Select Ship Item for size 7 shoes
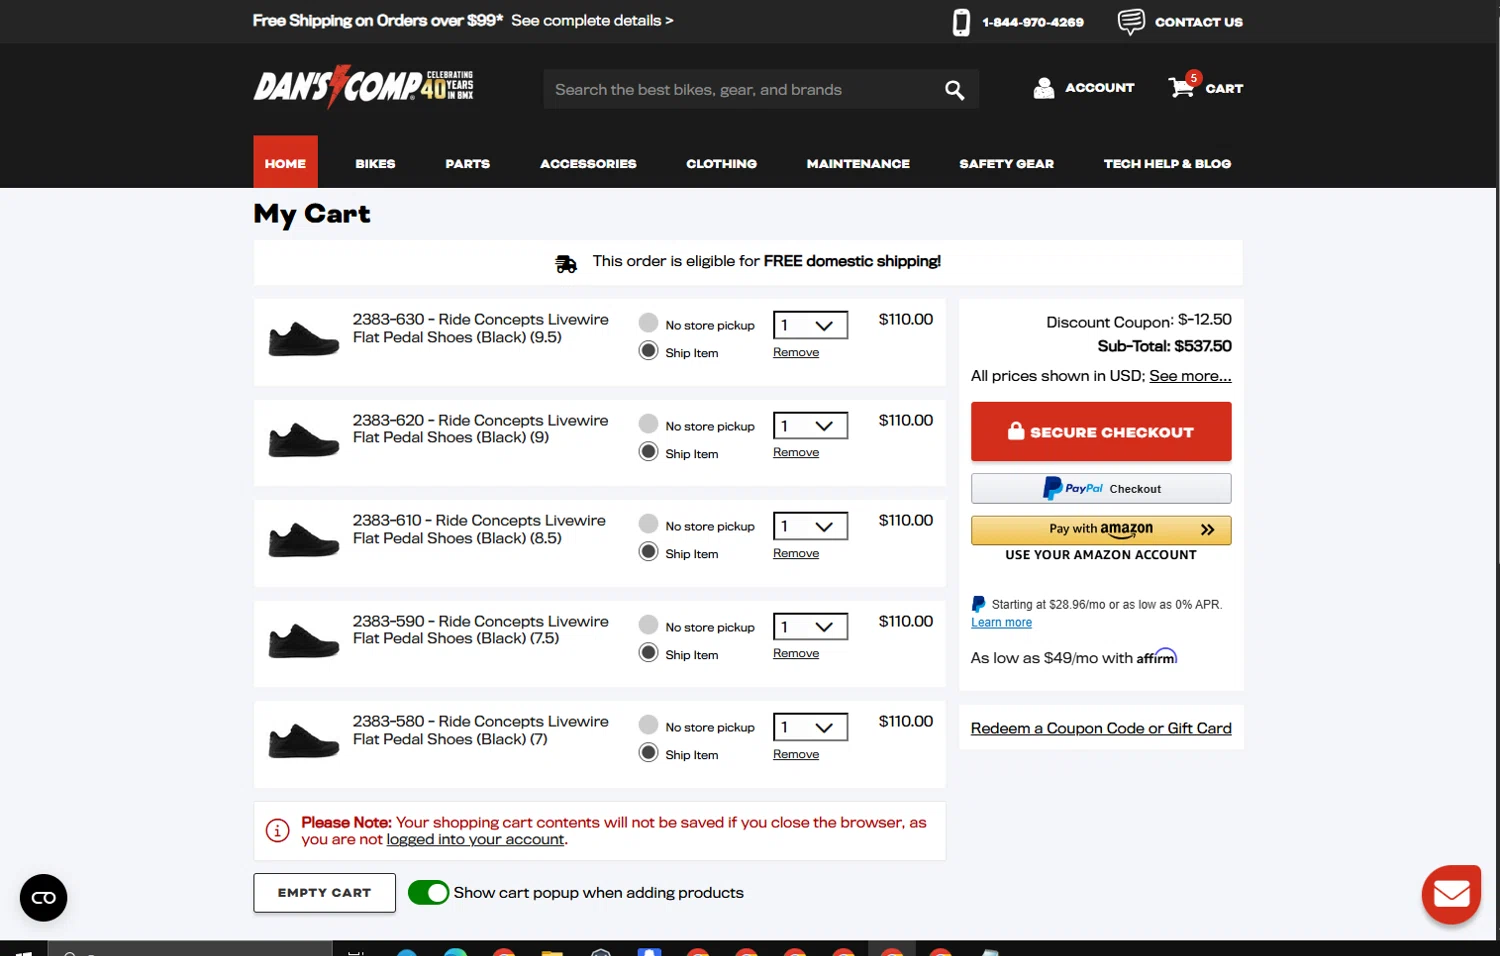 648,753
